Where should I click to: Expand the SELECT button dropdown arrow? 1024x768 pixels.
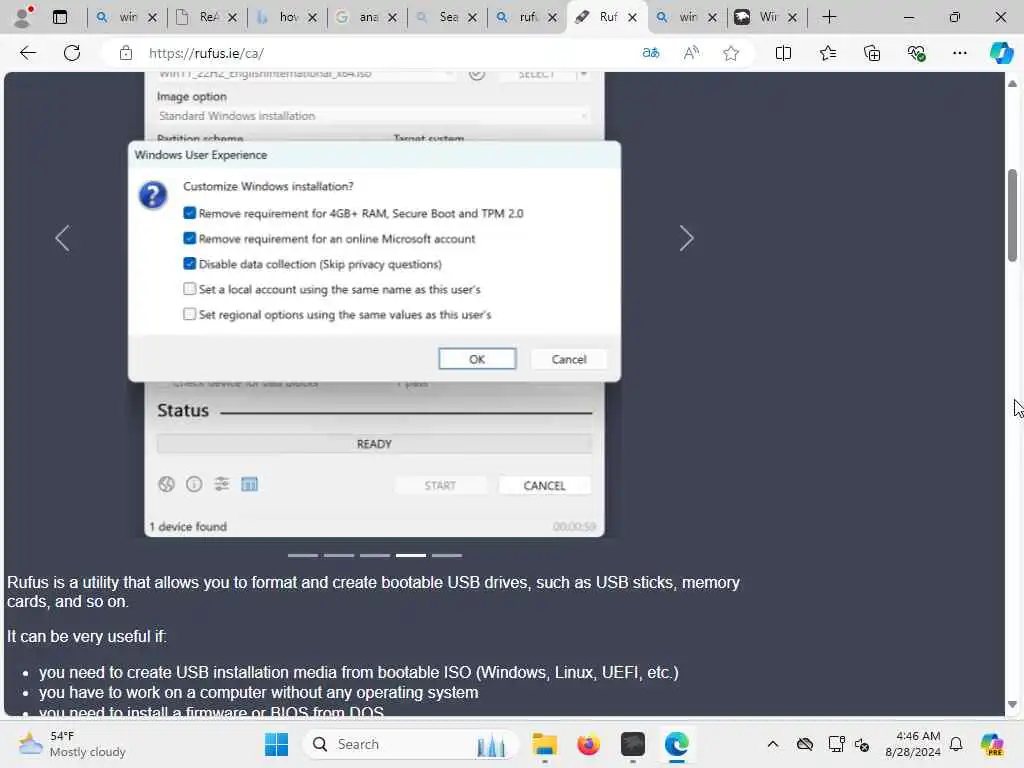[x=584, y=74]
